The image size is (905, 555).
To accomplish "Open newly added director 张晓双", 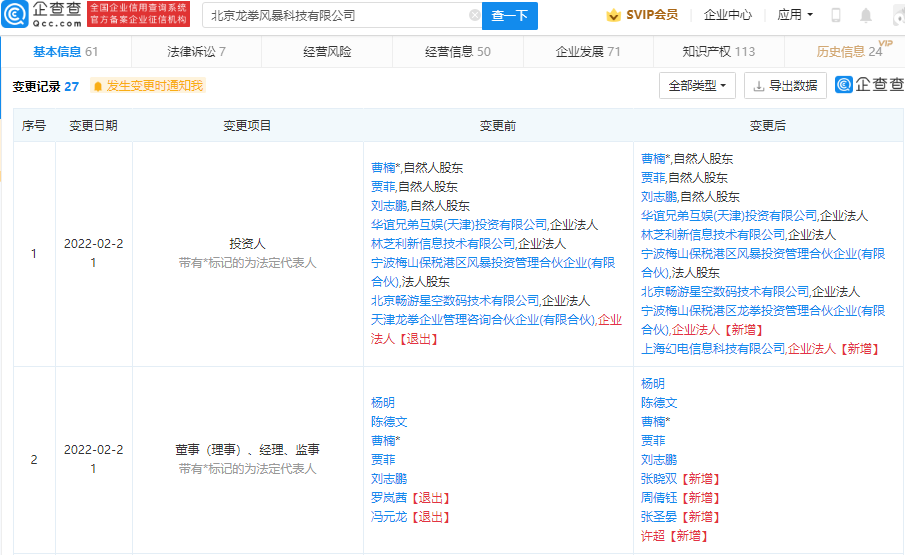I will [x=659, y=479].
